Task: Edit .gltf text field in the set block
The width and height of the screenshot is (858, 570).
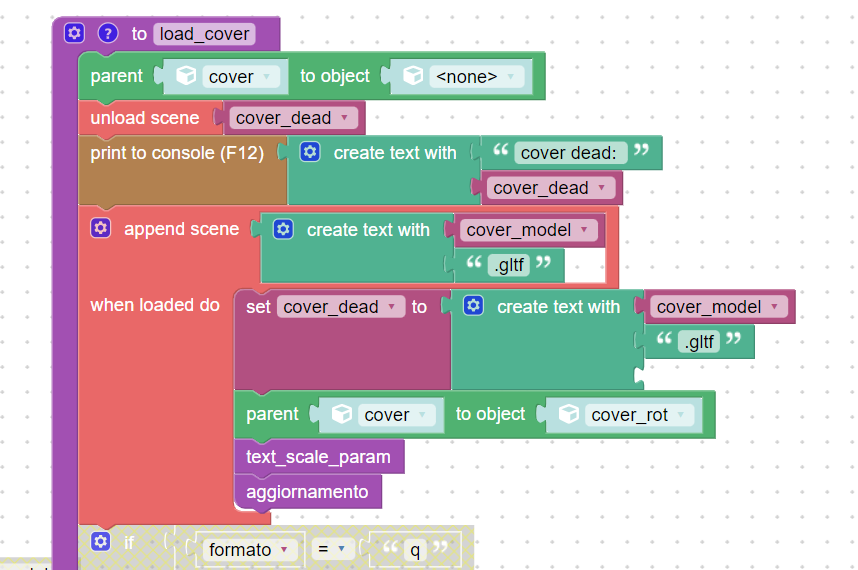Action: tap(699, 341)
